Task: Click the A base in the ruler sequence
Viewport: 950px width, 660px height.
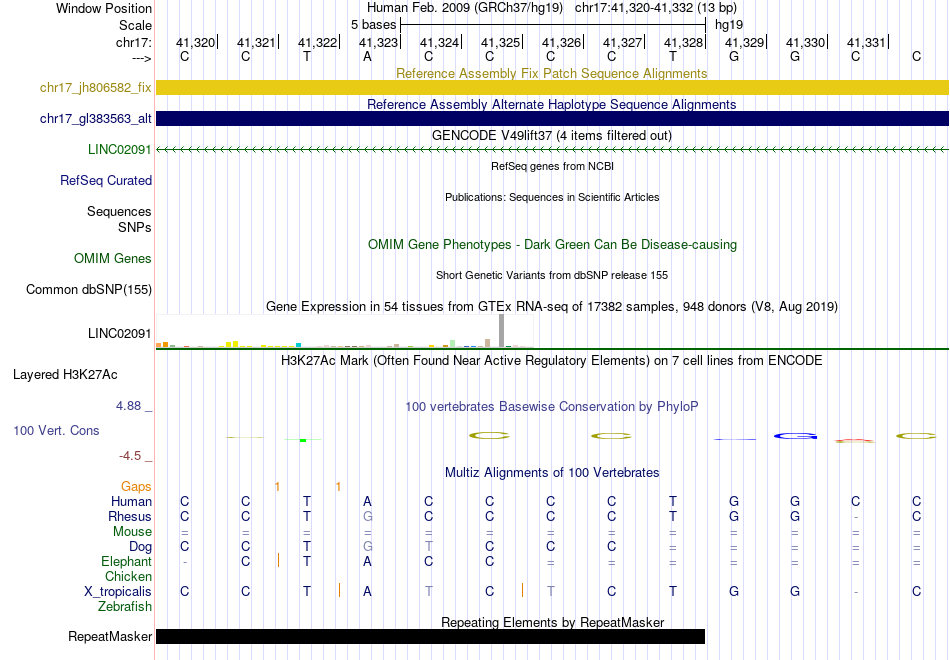Action: tap(367, 56)
